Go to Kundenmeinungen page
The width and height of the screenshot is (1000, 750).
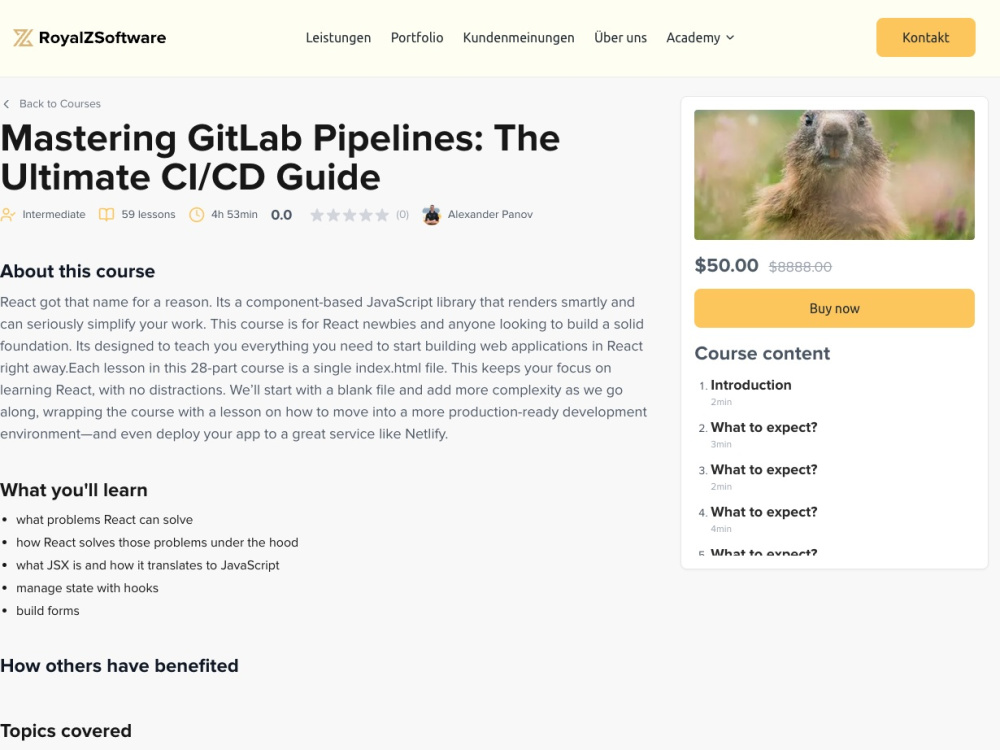pos(518,38)
